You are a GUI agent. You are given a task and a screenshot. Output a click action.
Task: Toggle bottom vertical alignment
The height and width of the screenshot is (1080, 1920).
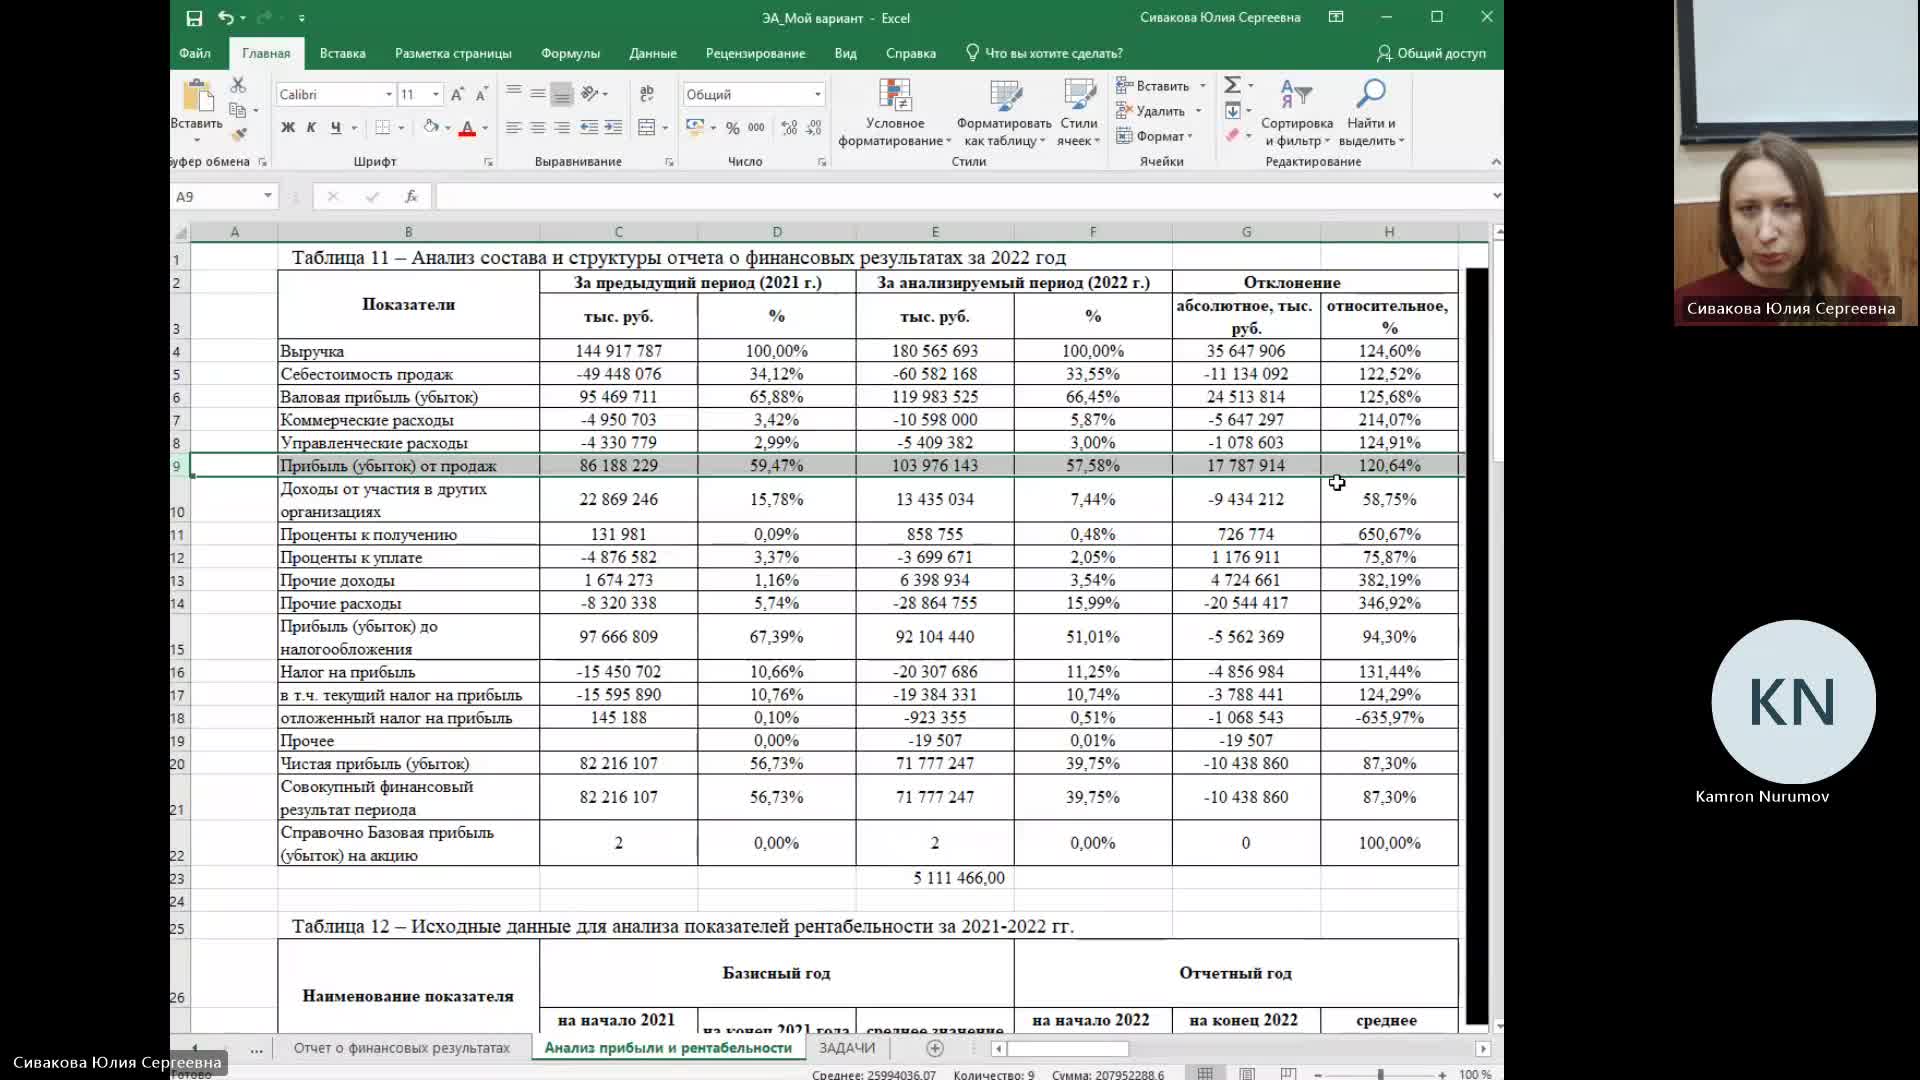tap(562, 93)
